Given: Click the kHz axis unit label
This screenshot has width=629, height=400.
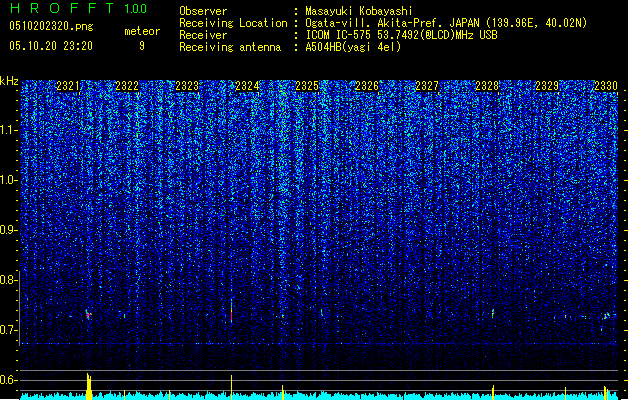Looking at the screenshot, I should pos(9,81).
